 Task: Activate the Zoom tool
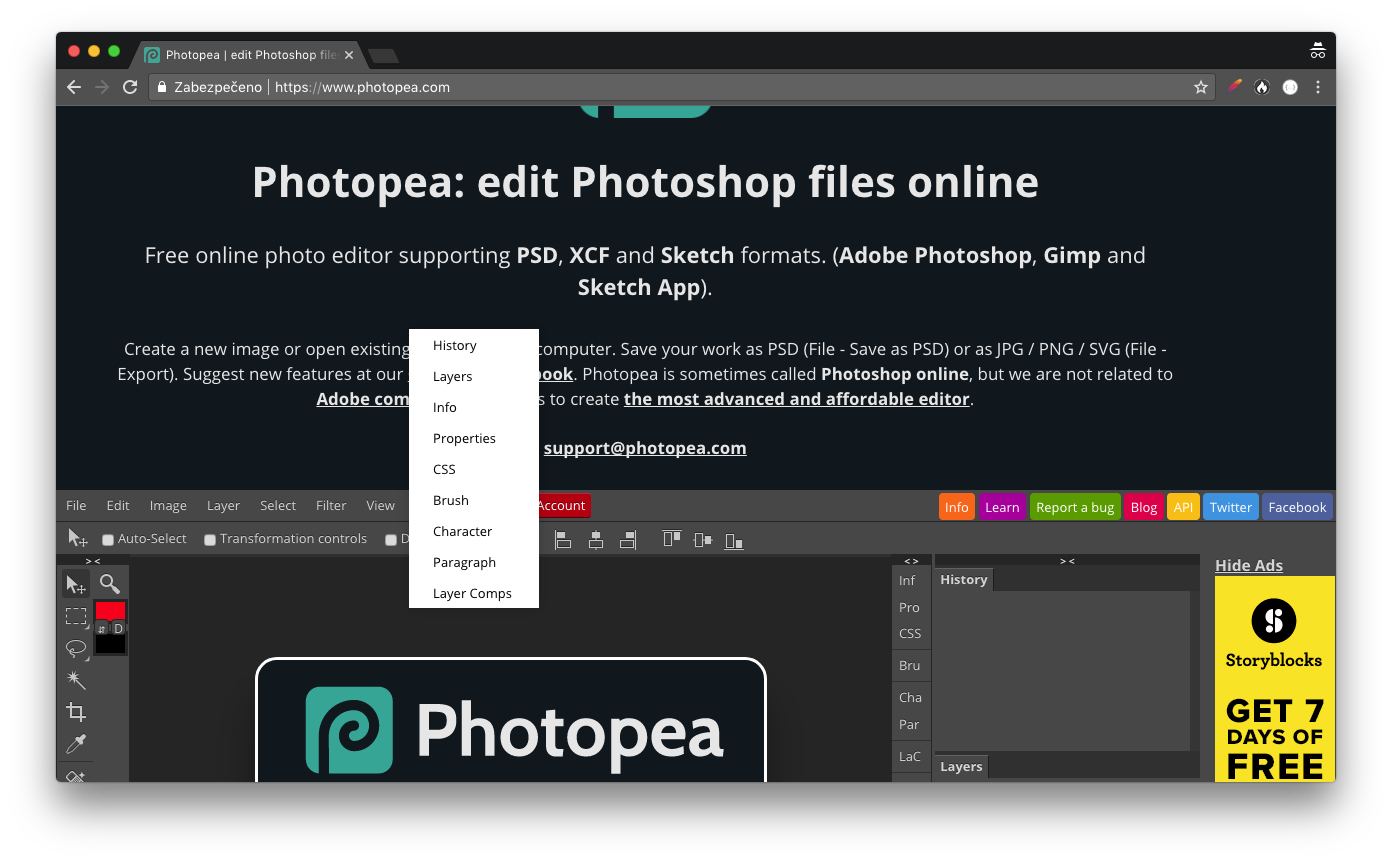(108, 584)
